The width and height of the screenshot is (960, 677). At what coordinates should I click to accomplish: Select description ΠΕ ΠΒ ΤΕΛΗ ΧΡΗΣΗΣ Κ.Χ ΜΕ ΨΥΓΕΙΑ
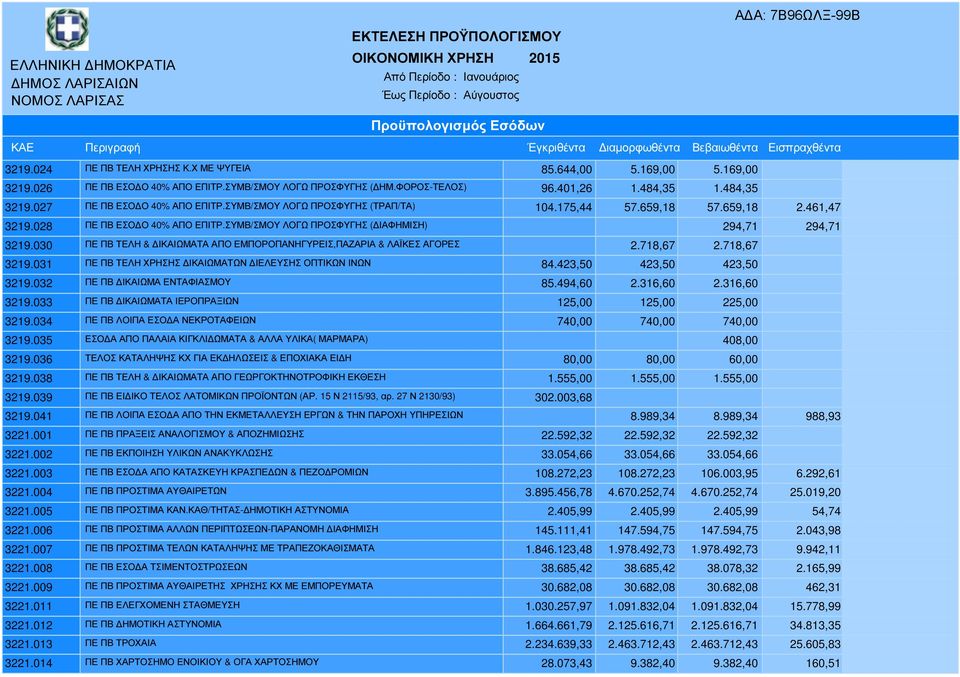click(168, 168)
